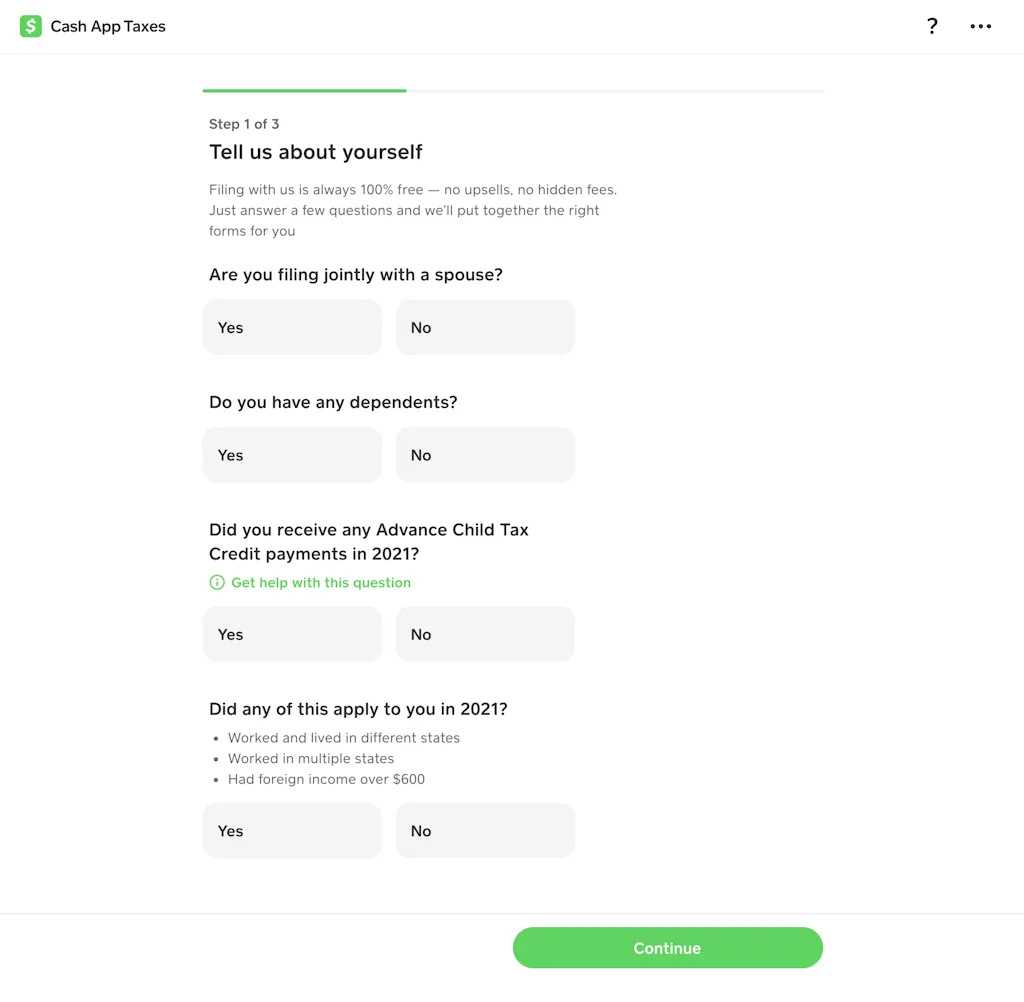The image size is (1024, 1002).
Task: Select Yes for filing jointly with a spouse
Action: 292,327
